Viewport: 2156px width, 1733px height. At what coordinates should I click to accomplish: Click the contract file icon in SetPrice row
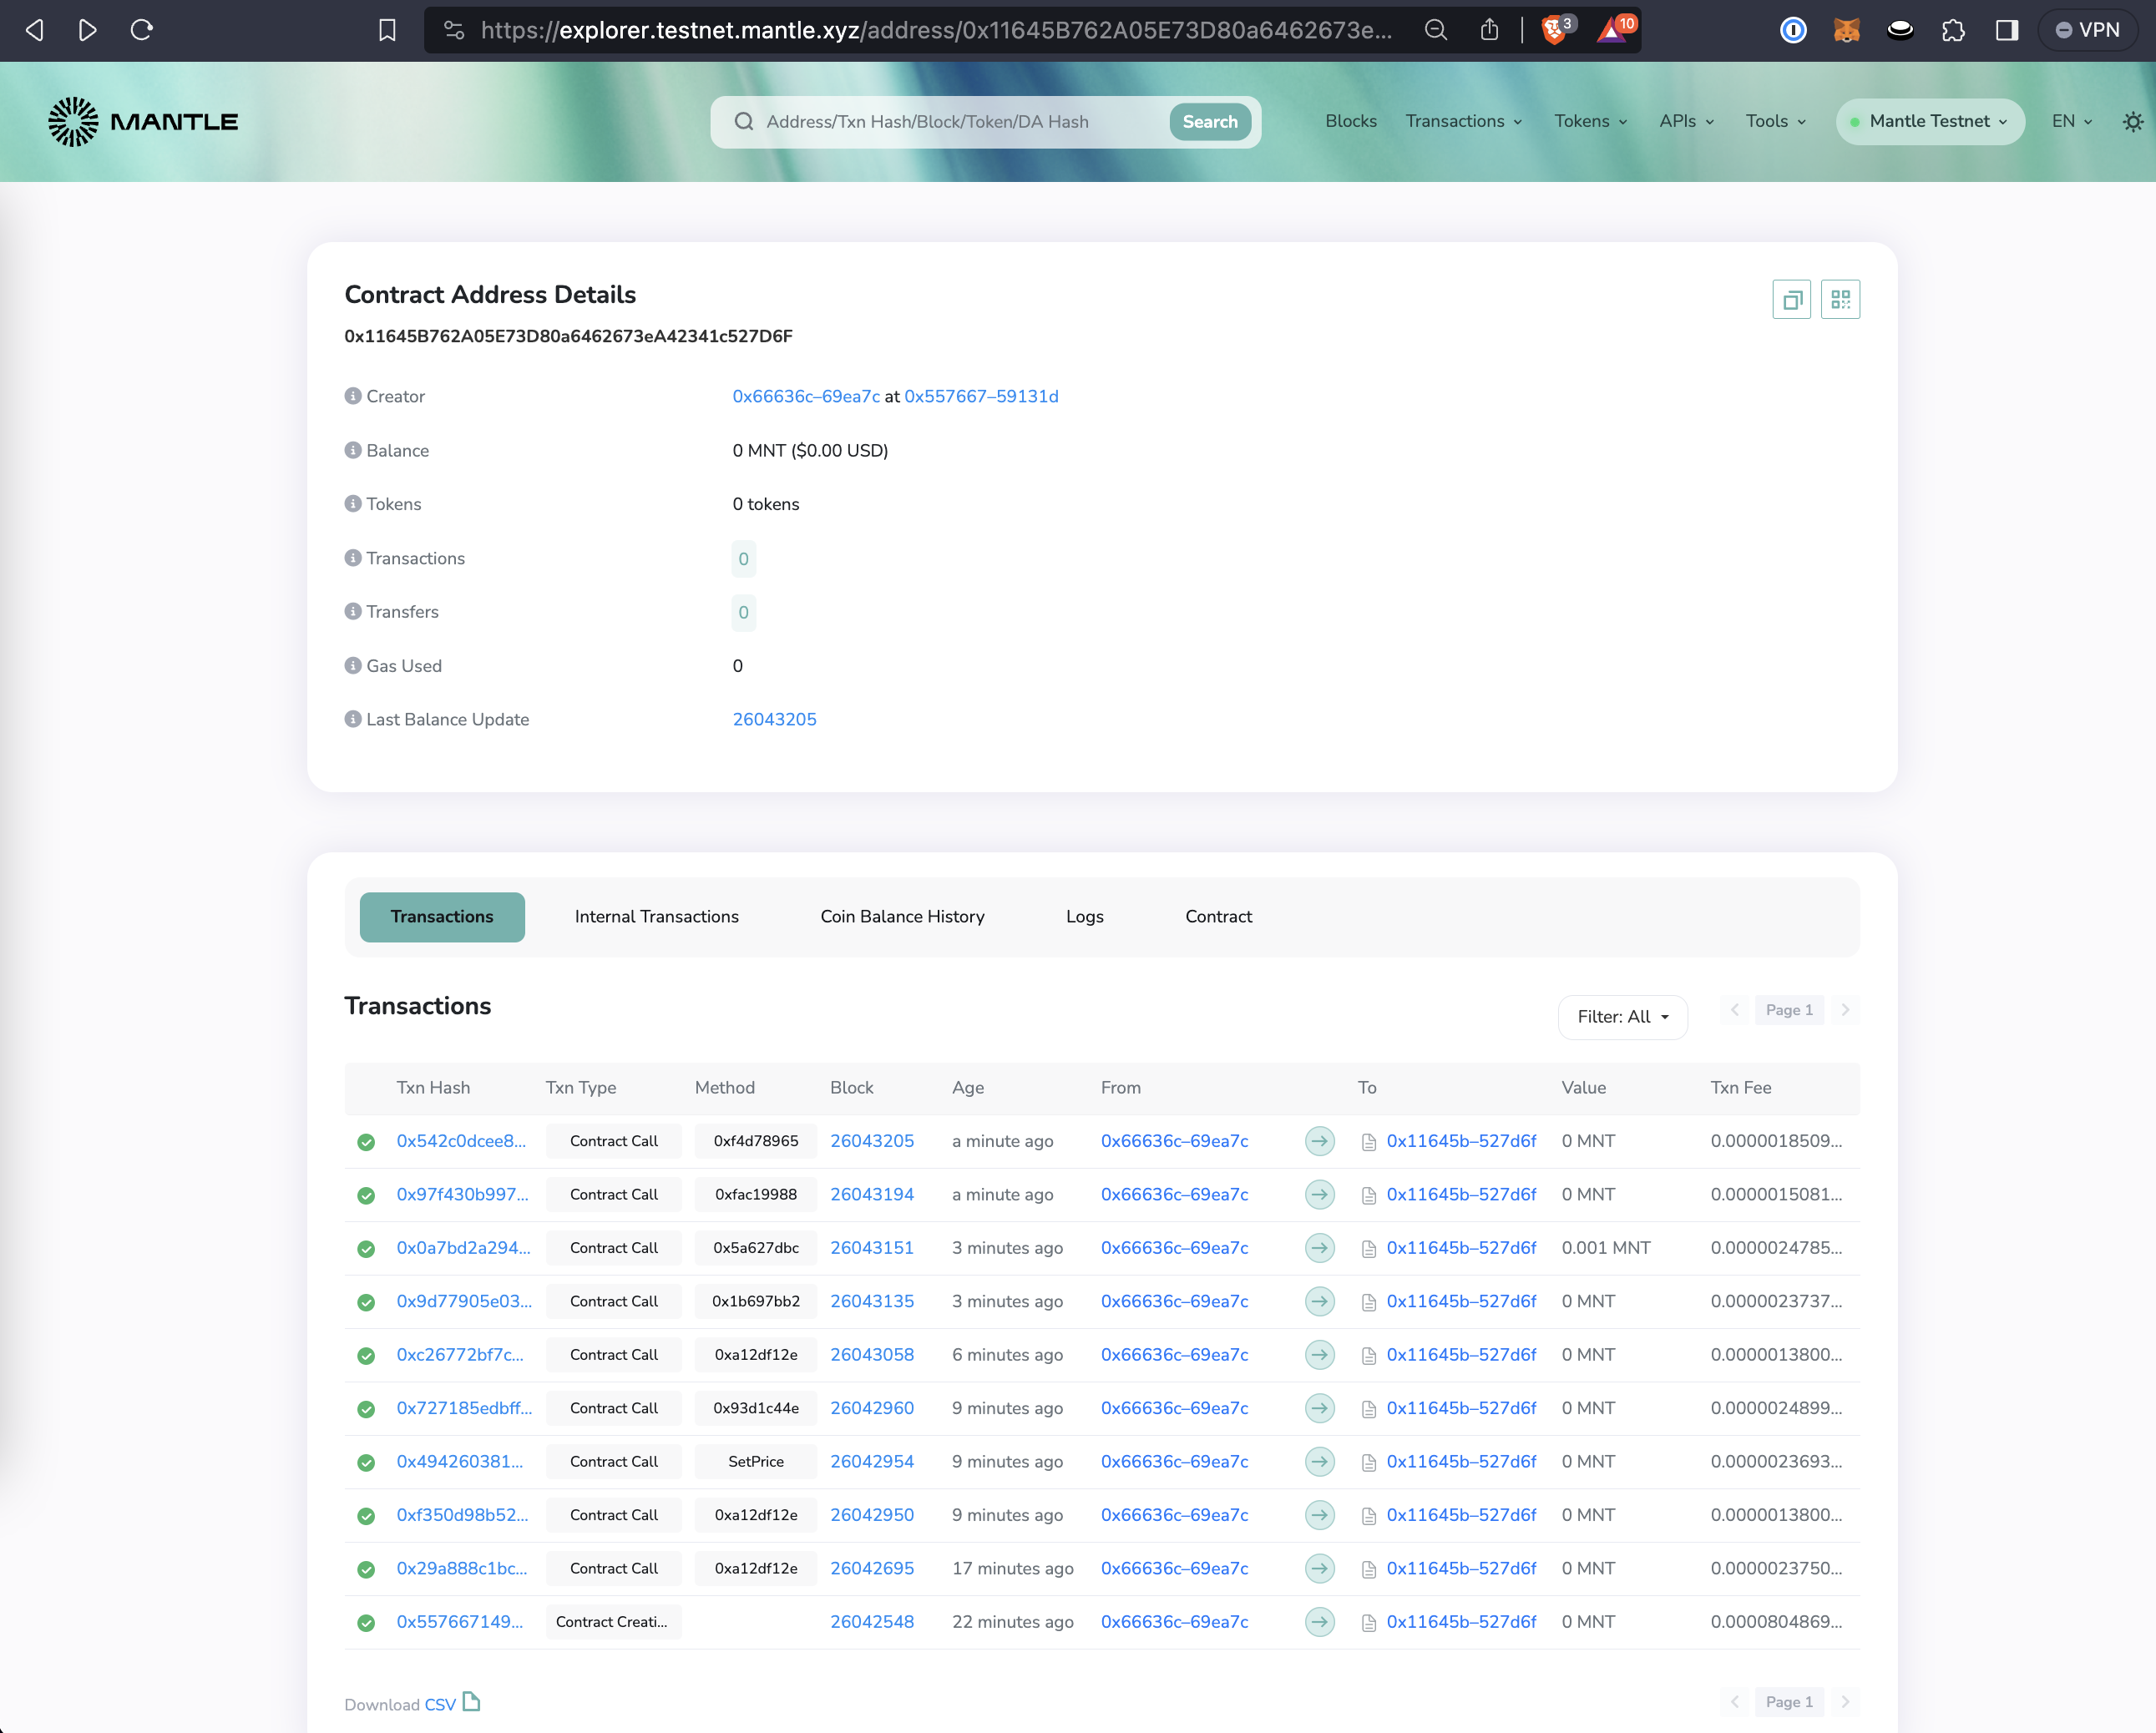[x=1369, y=1463]
